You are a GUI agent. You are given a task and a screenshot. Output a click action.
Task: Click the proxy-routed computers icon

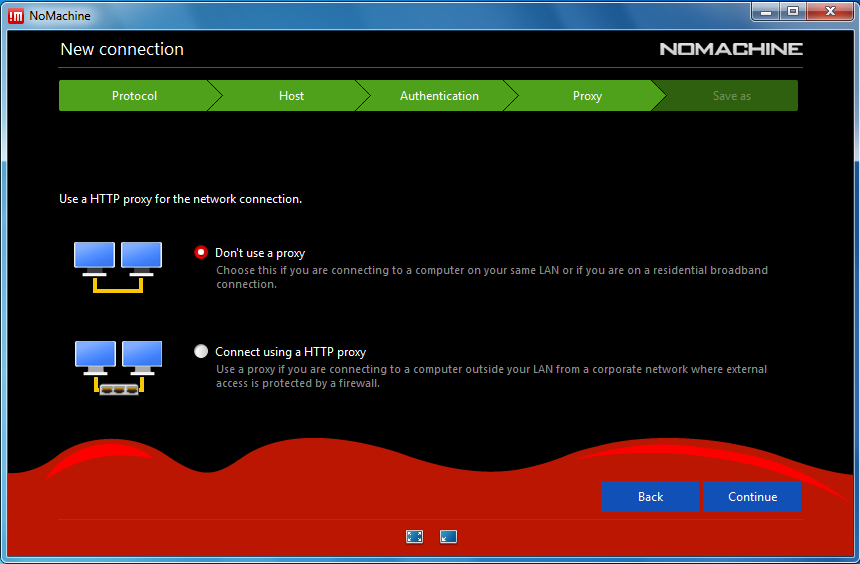click(x=118, y=367)
